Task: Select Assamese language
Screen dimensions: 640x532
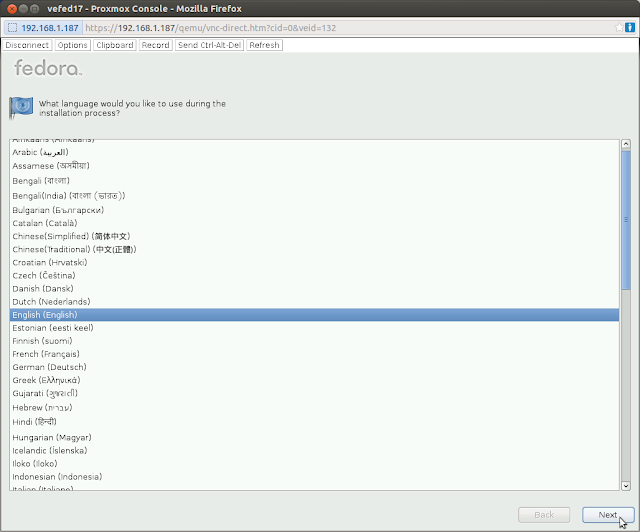Action: (x=314, y=166)
